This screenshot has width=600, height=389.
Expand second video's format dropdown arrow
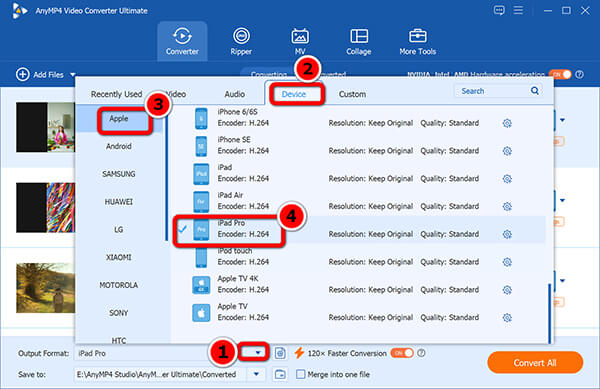[562, 200]
